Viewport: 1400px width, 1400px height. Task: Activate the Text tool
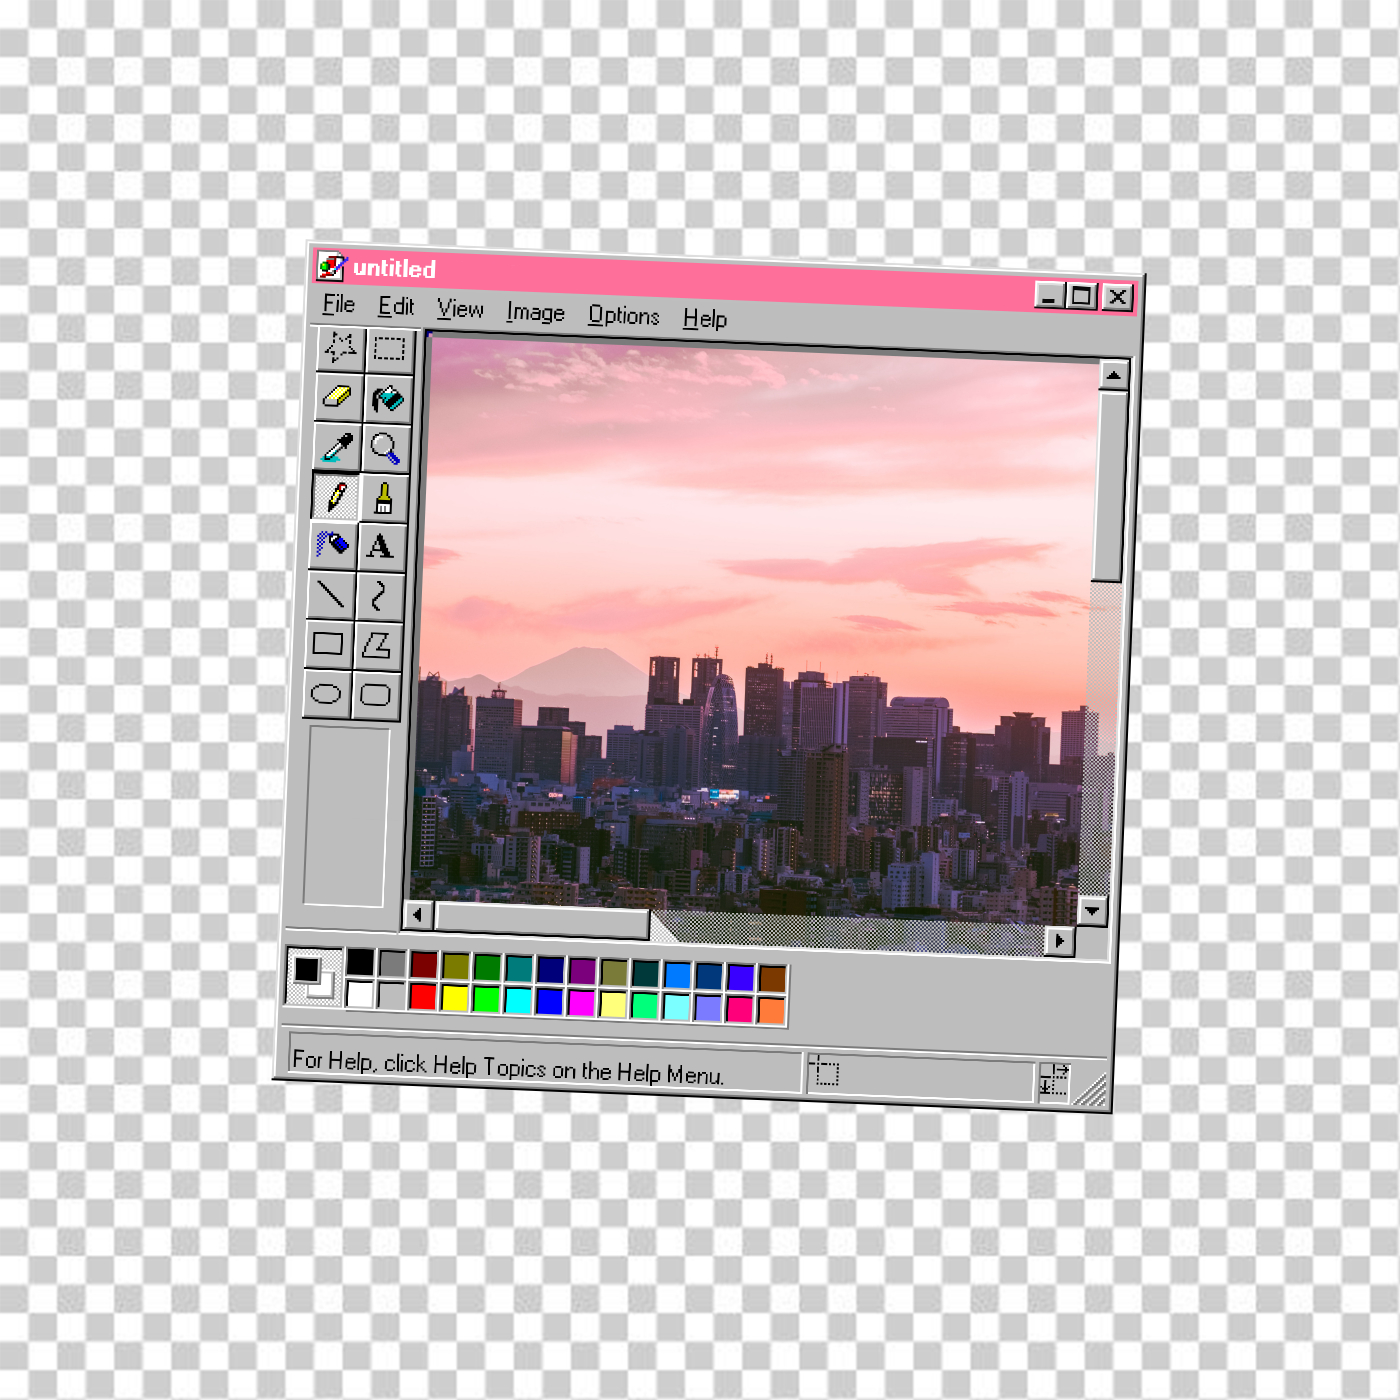coord(380,546)
